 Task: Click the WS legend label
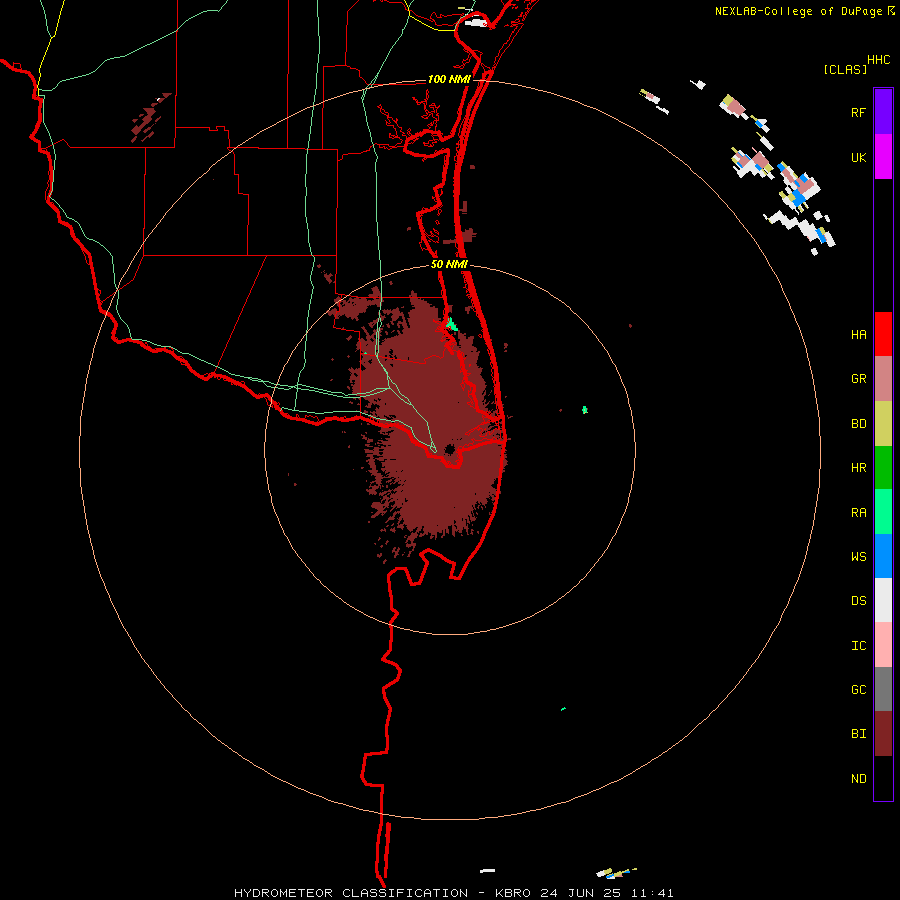pyautogui.click(x=858, y=556)
